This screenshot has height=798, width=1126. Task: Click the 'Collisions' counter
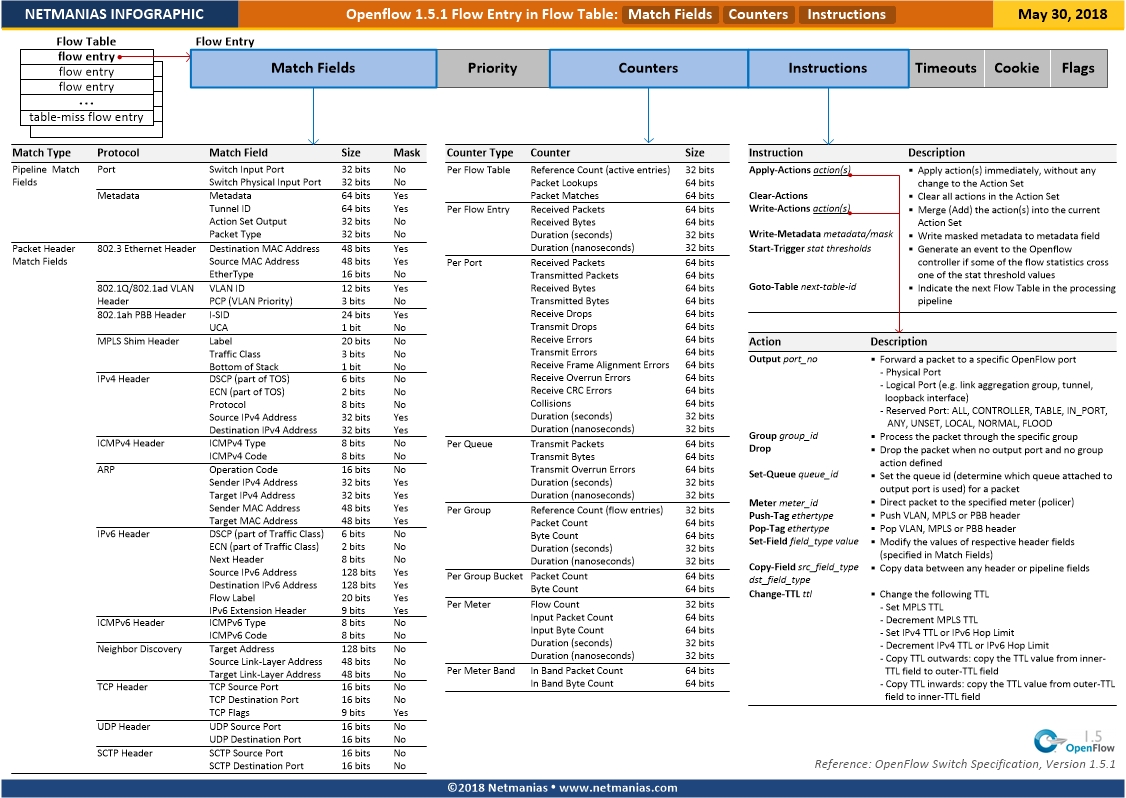click(551, 404)
